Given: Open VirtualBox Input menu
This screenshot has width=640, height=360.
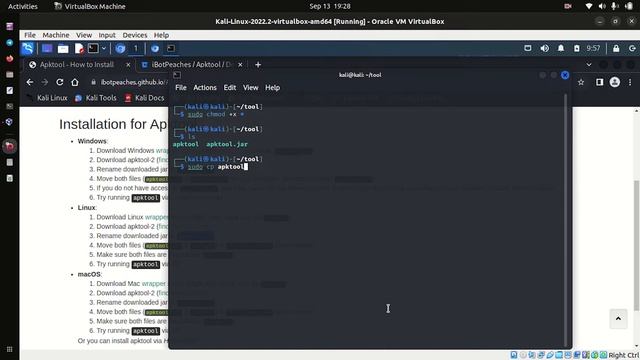Looking at the screenshot, I should tap(107, 35).
